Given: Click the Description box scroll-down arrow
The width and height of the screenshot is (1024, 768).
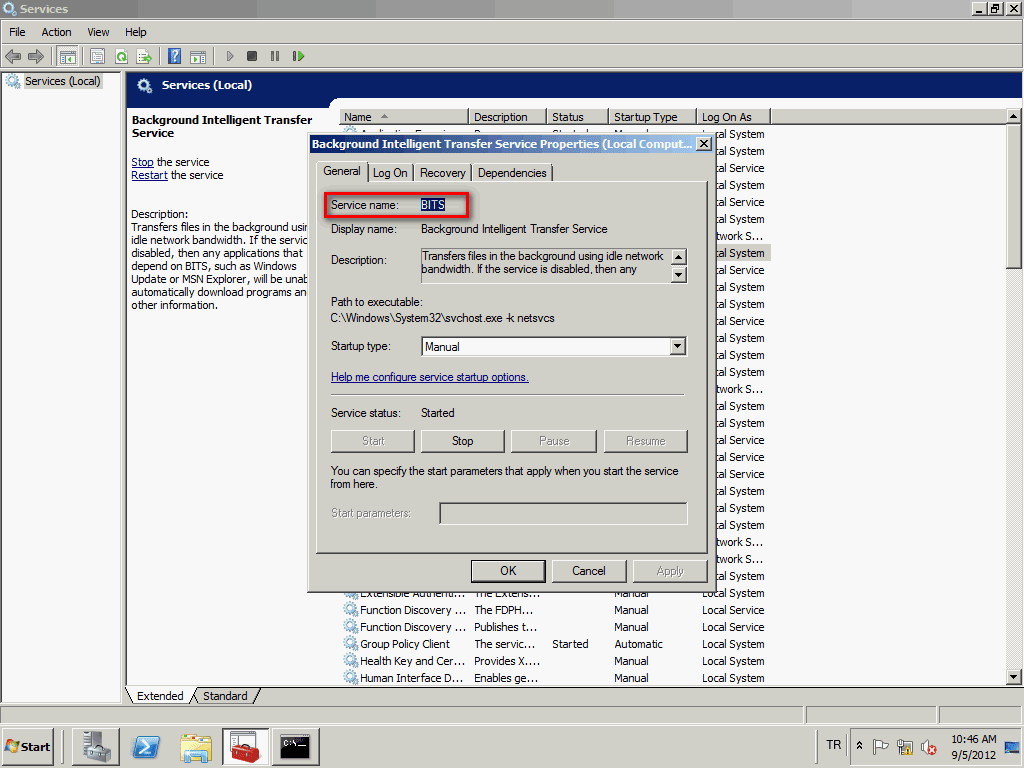Looking at the screenshot, I should [x=679, y=275].
